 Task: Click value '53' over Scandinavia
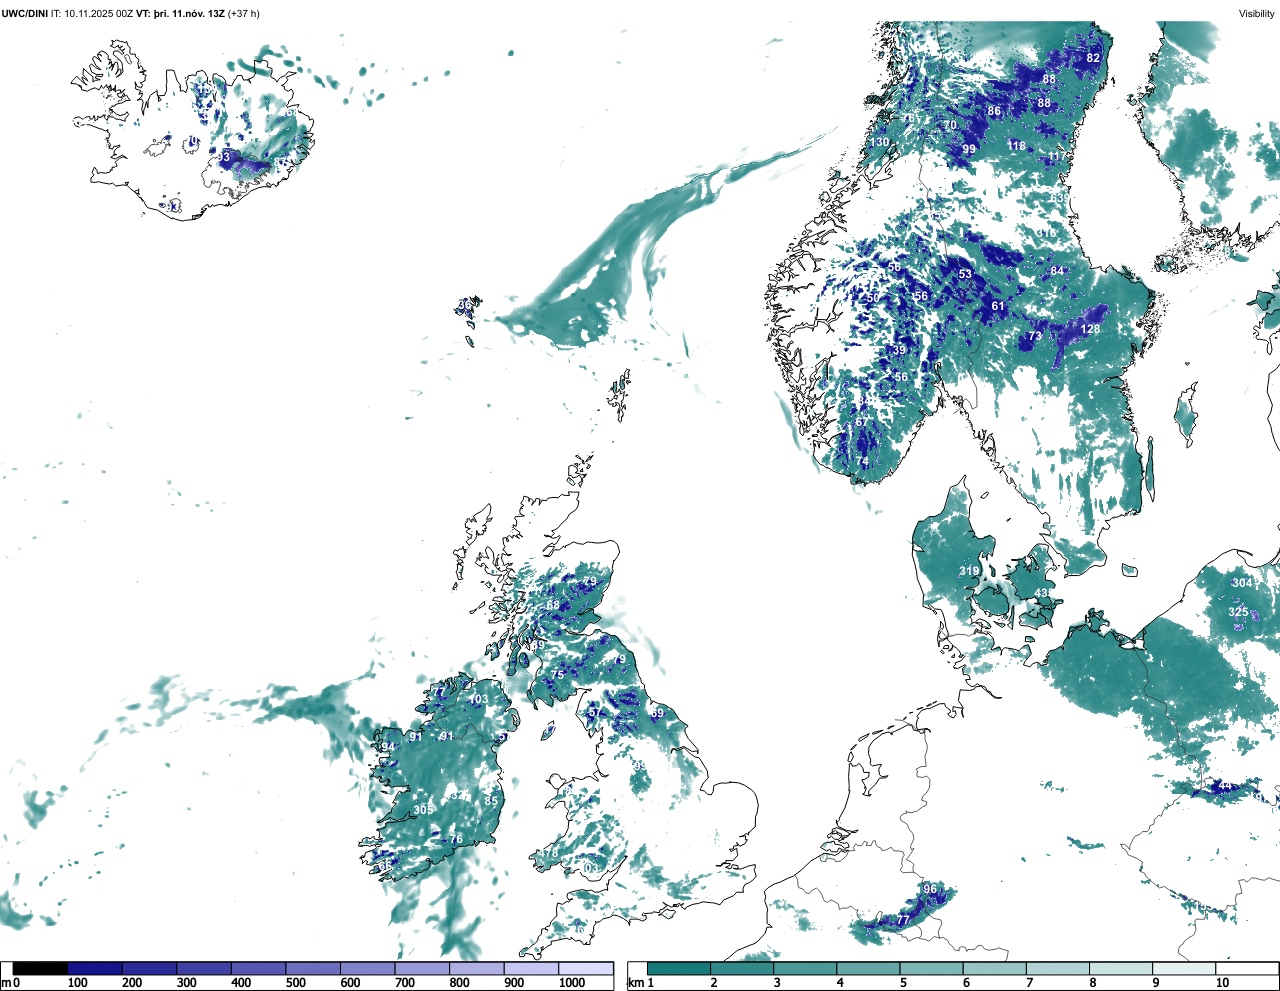click(x=965, y=274)
